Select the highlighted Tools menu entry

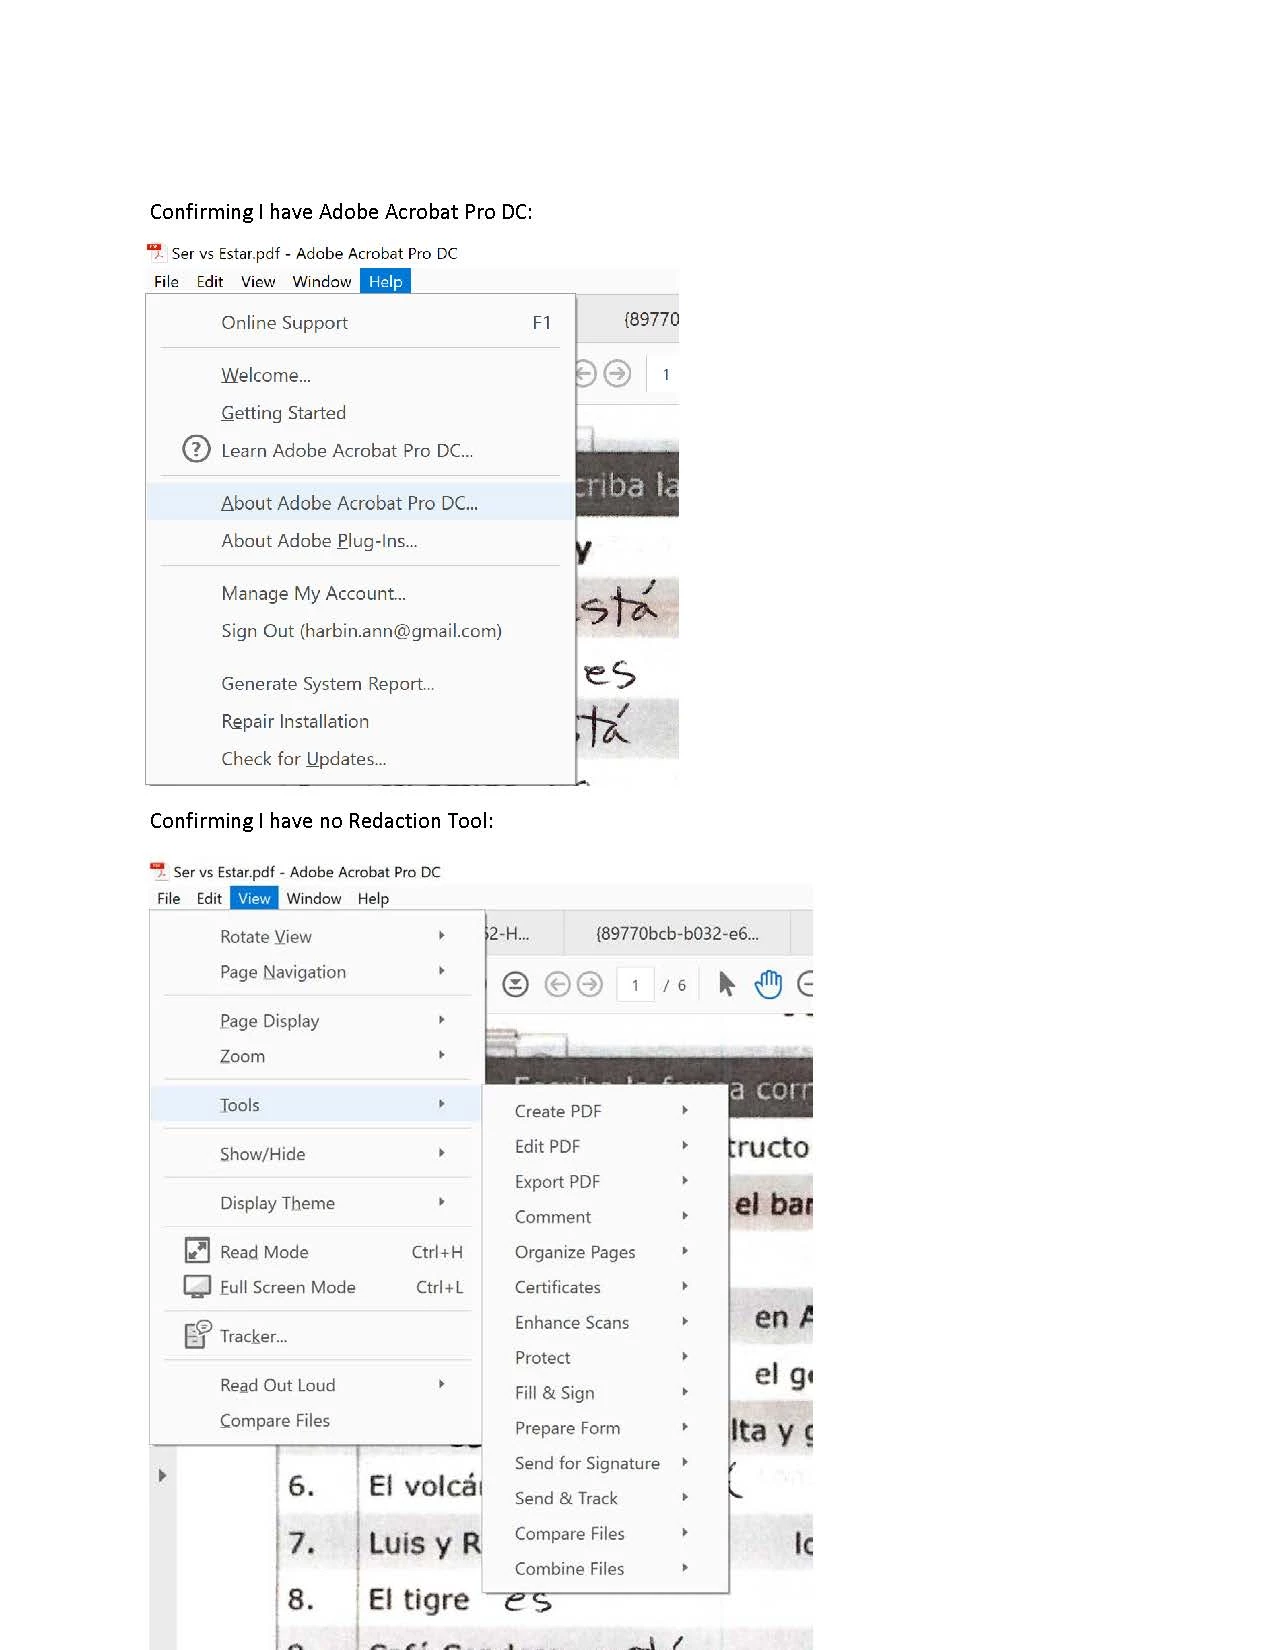pyautogui.click(x=315, y=1104)
